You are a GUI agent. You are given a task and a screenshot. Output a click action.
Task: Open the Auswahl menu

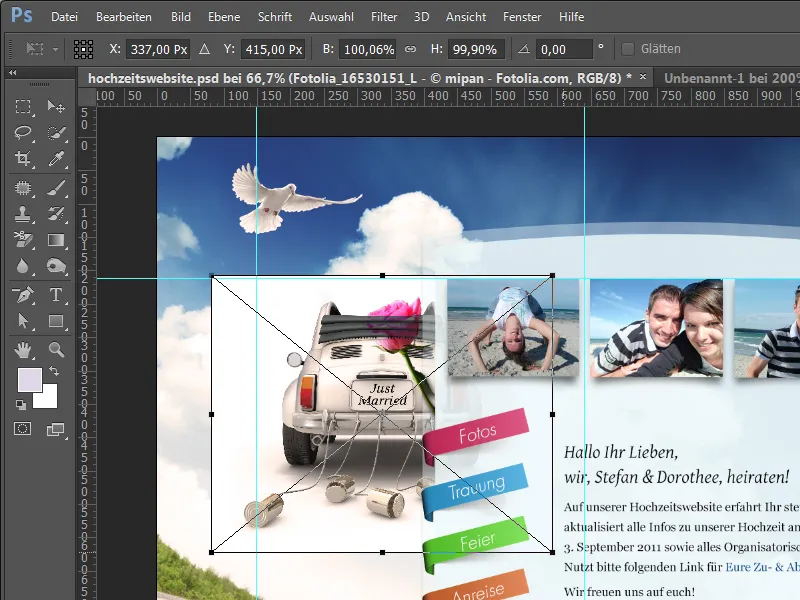click(x=331, y=17)
